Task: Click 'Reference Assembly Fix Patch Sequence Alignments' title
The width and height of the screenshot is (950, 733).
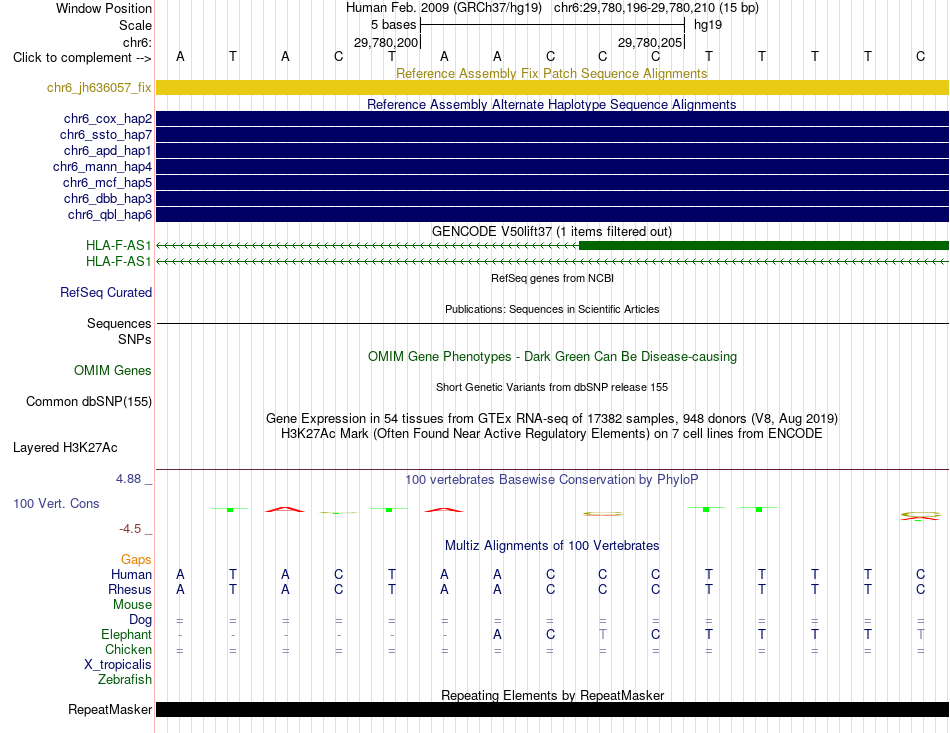Action: tap(552, 73)
